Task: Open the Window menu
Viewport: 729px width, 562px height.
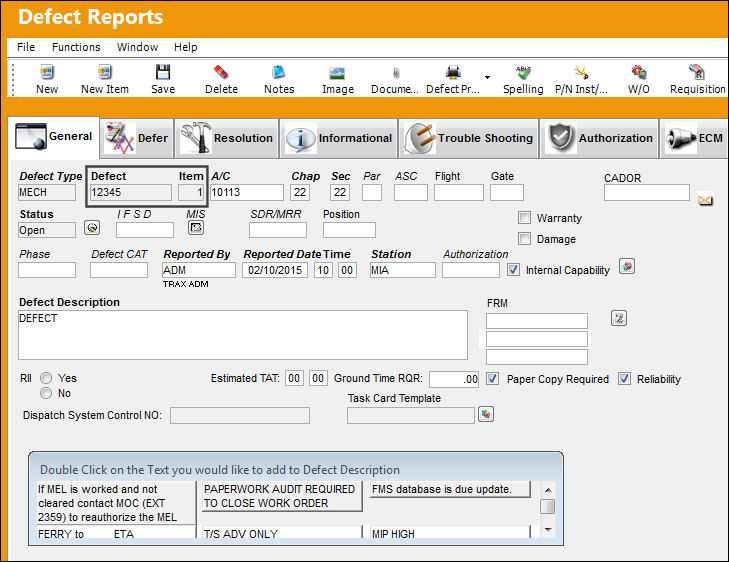Action: [x=137, y=47]
